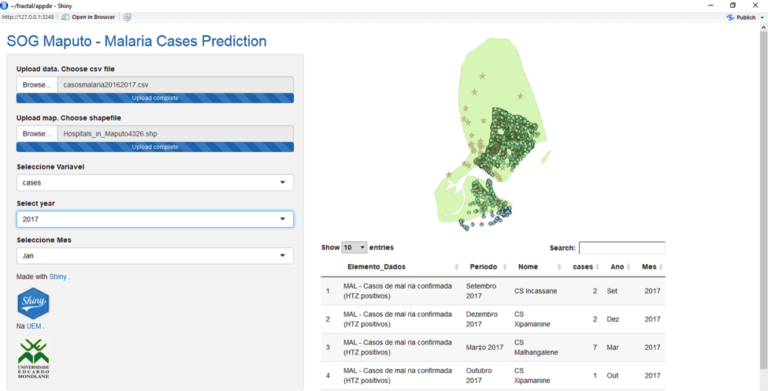
Task: Click Browse button for shapefile upload
Action: (x=37, y=134)
